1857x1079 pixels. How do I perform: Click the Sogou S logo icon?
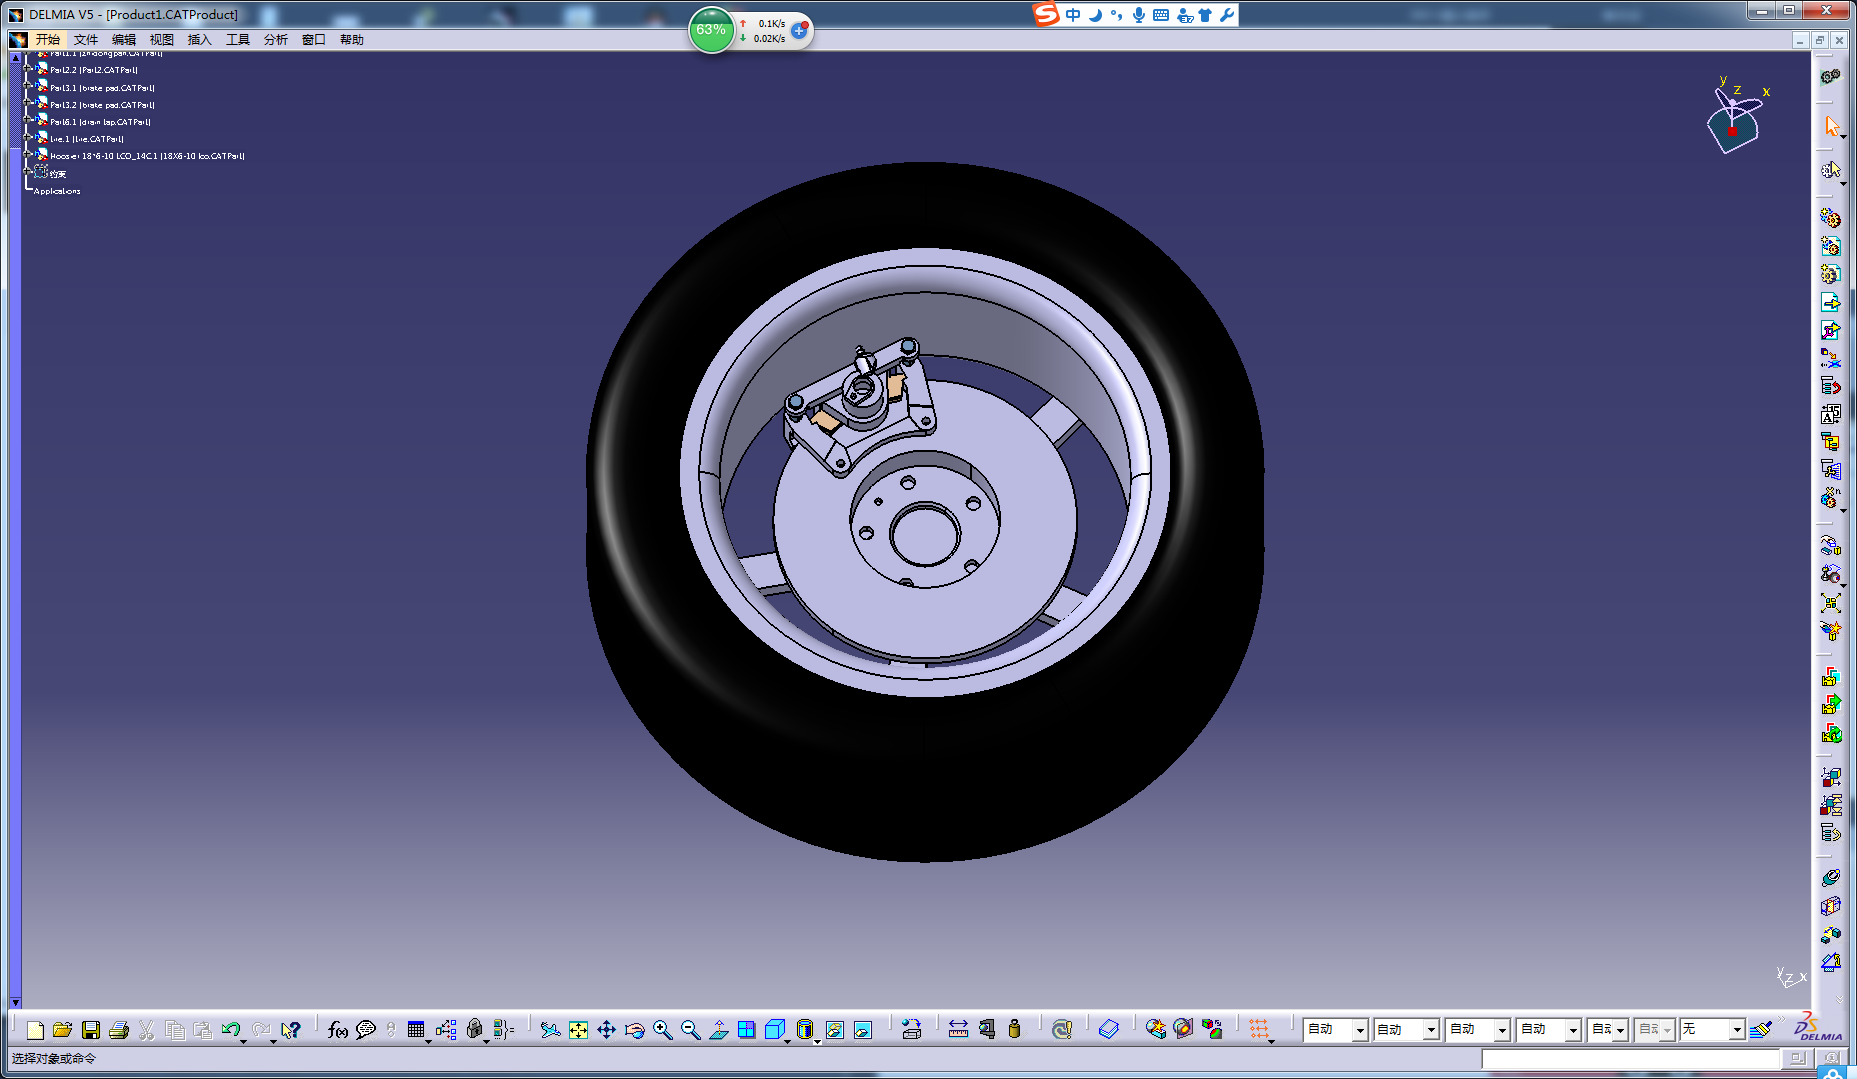(1046, 15)
